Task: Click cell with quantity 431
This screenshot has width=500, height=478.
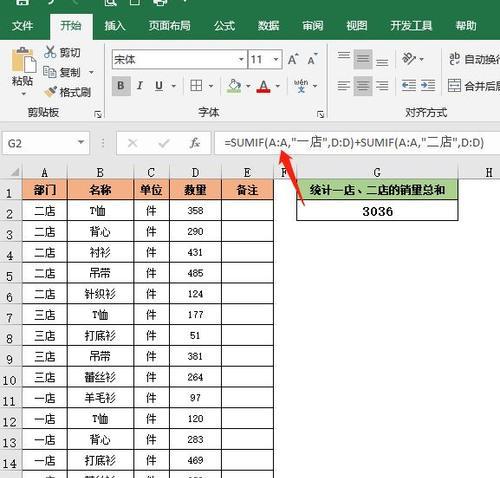Action: [x=195, y=252]
